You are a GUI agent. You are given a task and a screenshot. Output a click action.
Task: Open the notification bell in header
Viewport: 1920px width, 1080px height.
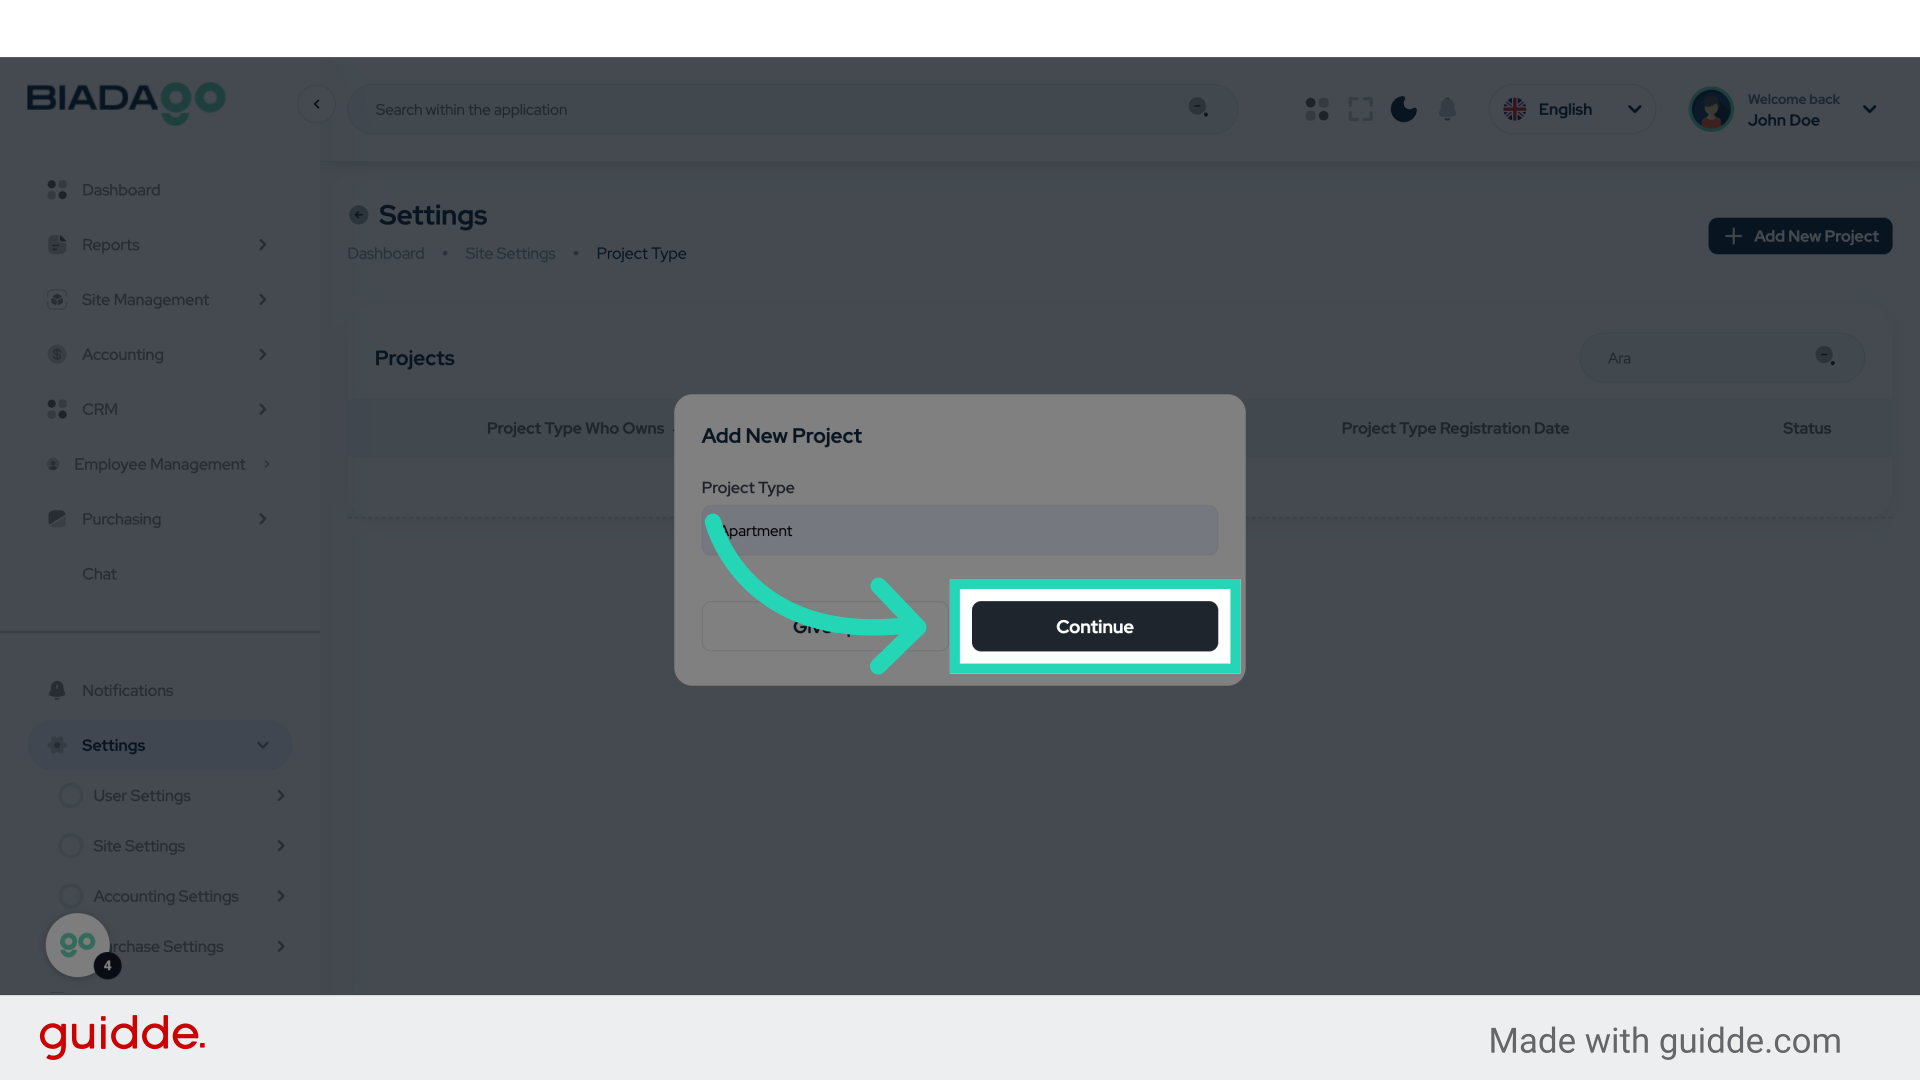click(x=1447, y=109)
